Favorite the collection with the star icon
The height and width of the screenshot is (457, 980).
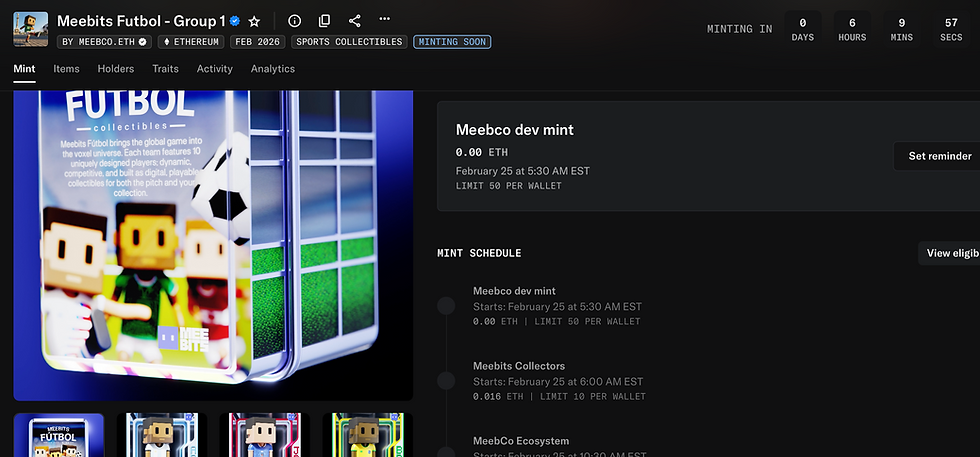(x=254, y=21)
